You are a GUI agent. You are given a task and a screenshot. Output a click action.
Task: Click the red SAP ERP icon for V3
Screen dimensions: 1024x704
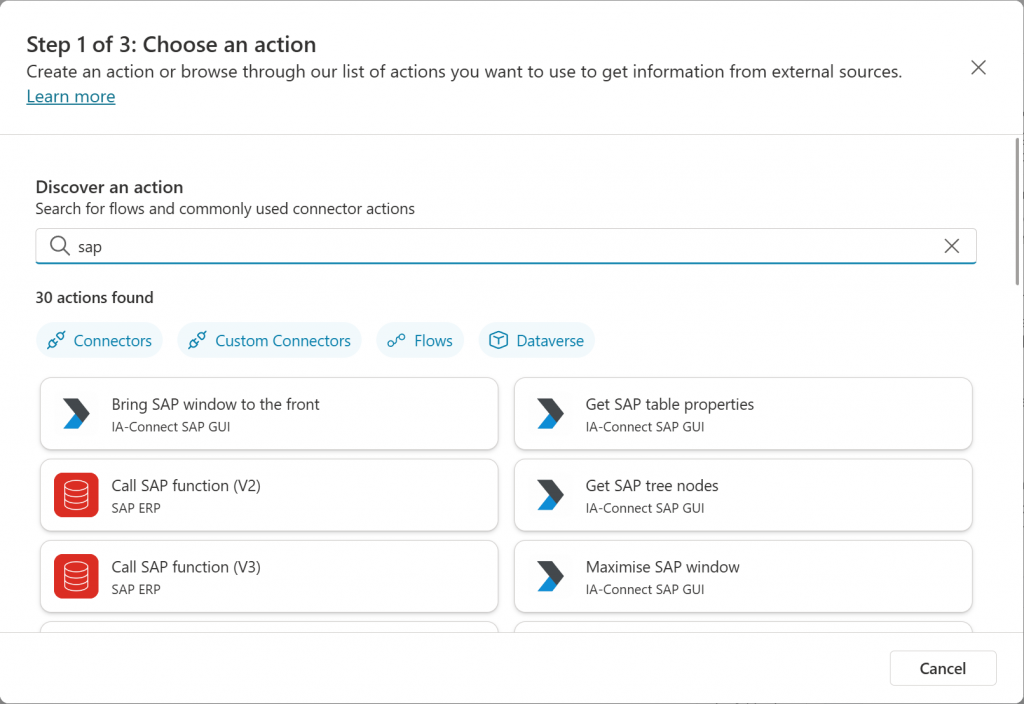click(x=76, y=575)
